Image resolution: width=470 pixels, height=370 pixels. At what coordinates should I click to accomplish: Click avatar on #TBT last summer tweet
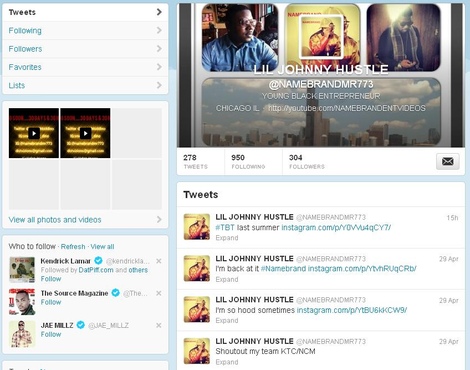point(197,227)
